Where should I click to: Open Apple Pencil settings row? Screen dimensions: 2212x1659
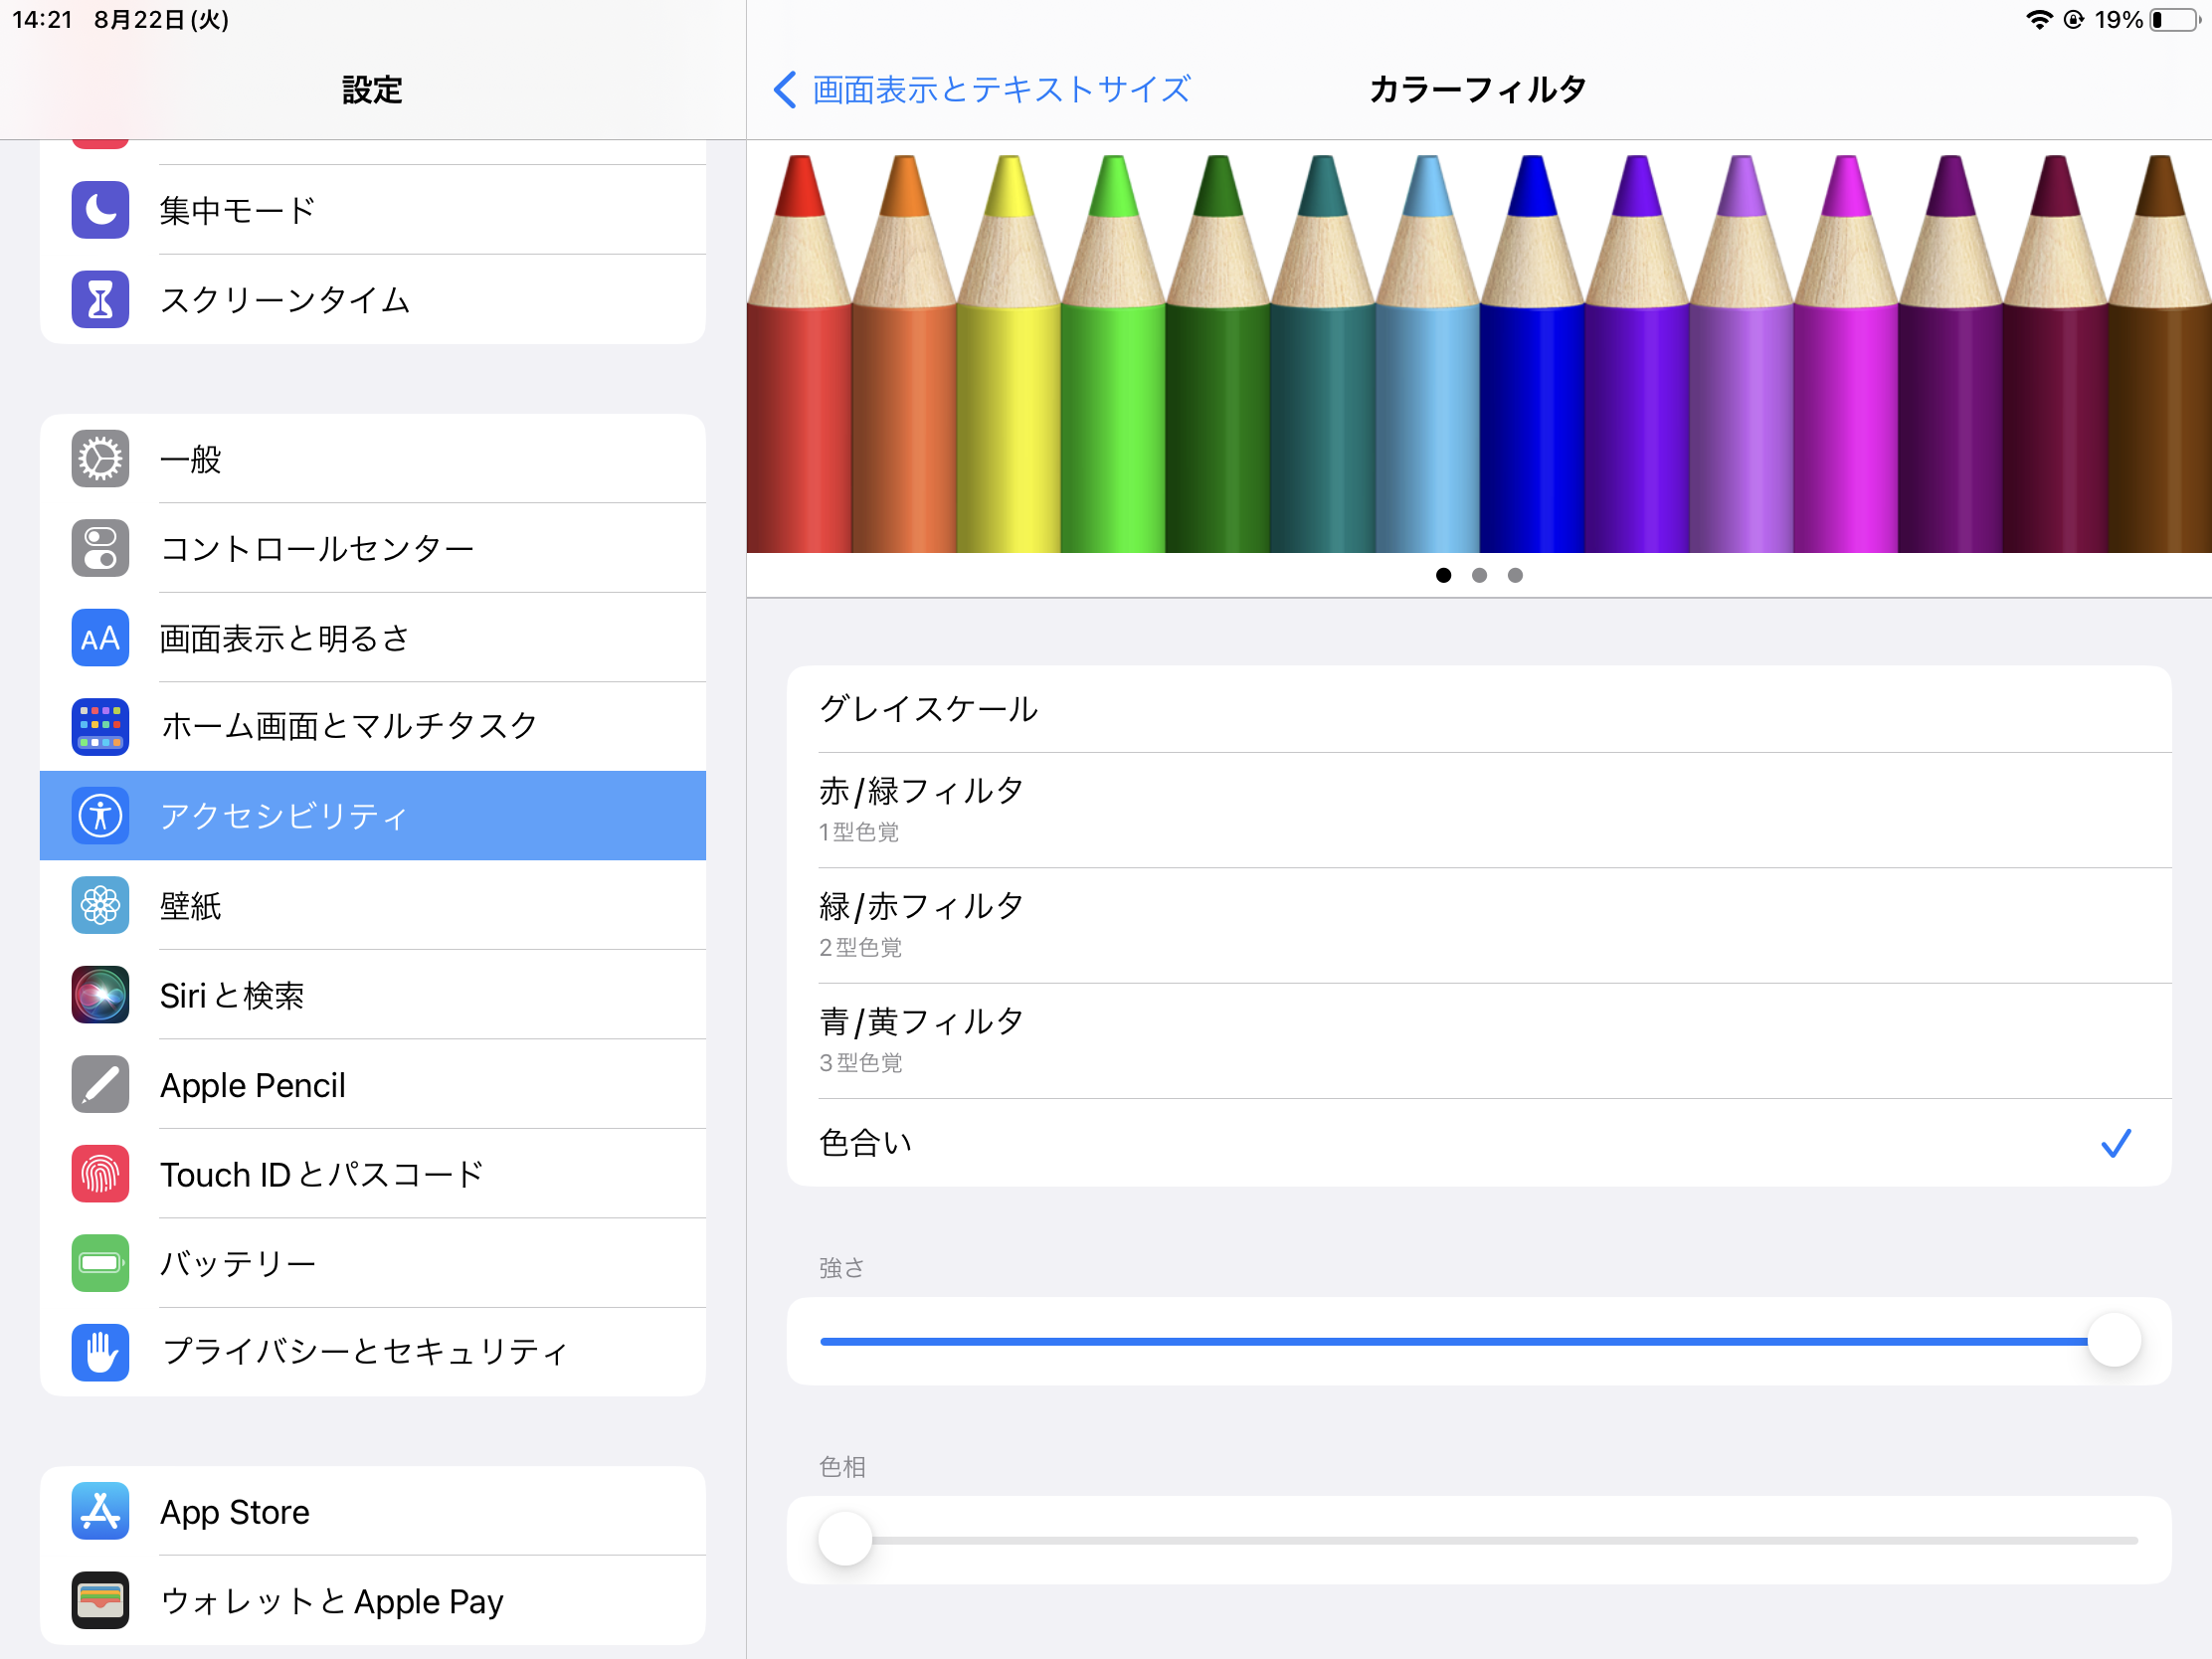click(373, 1085)
